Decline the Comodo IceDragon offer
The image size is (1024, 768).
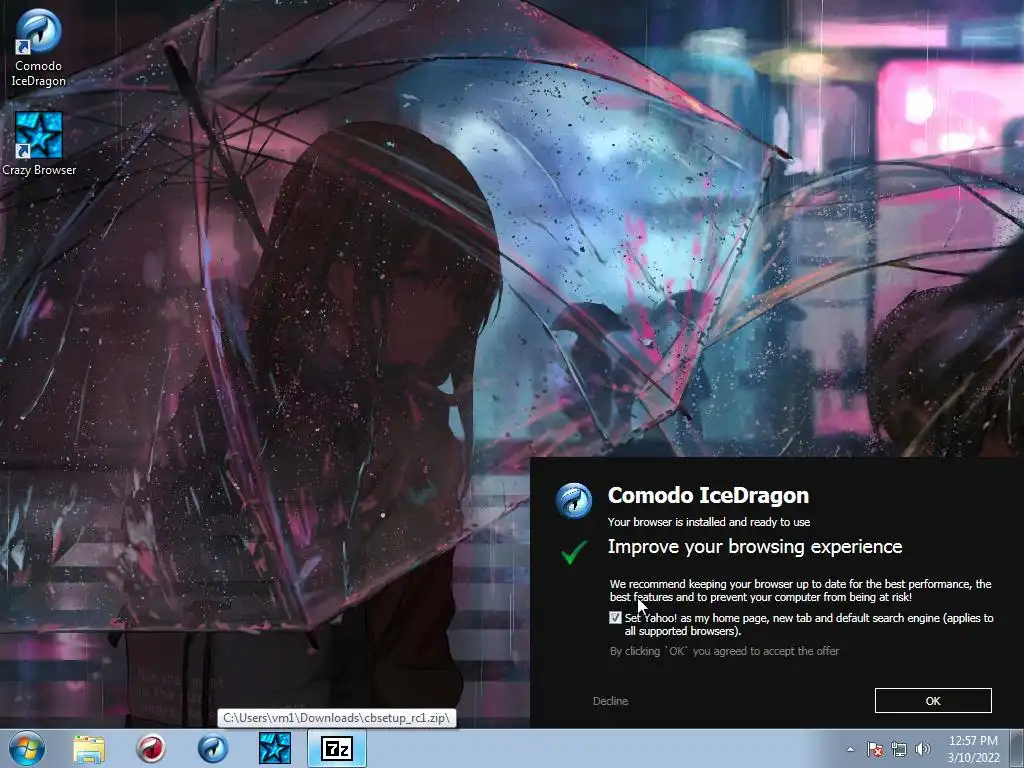(610, 701)
